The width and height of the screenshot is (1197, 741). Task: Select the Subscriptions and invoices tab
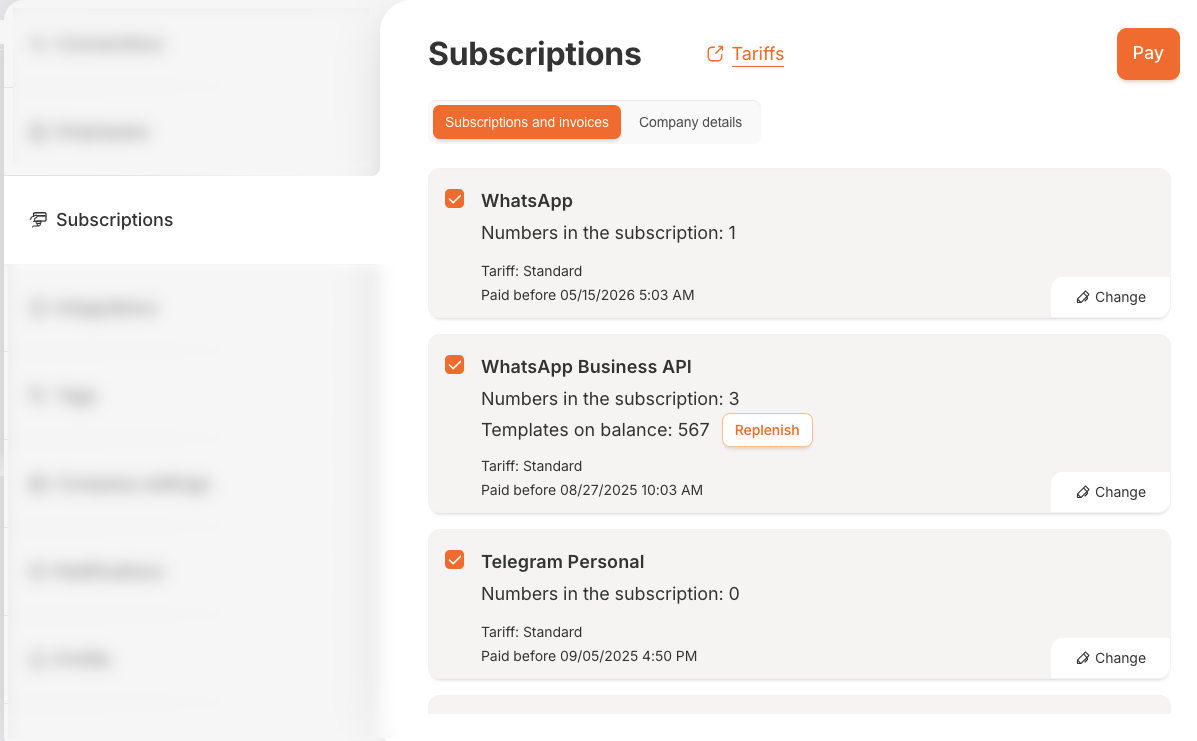pyautogui.click(x=527, y=122)
